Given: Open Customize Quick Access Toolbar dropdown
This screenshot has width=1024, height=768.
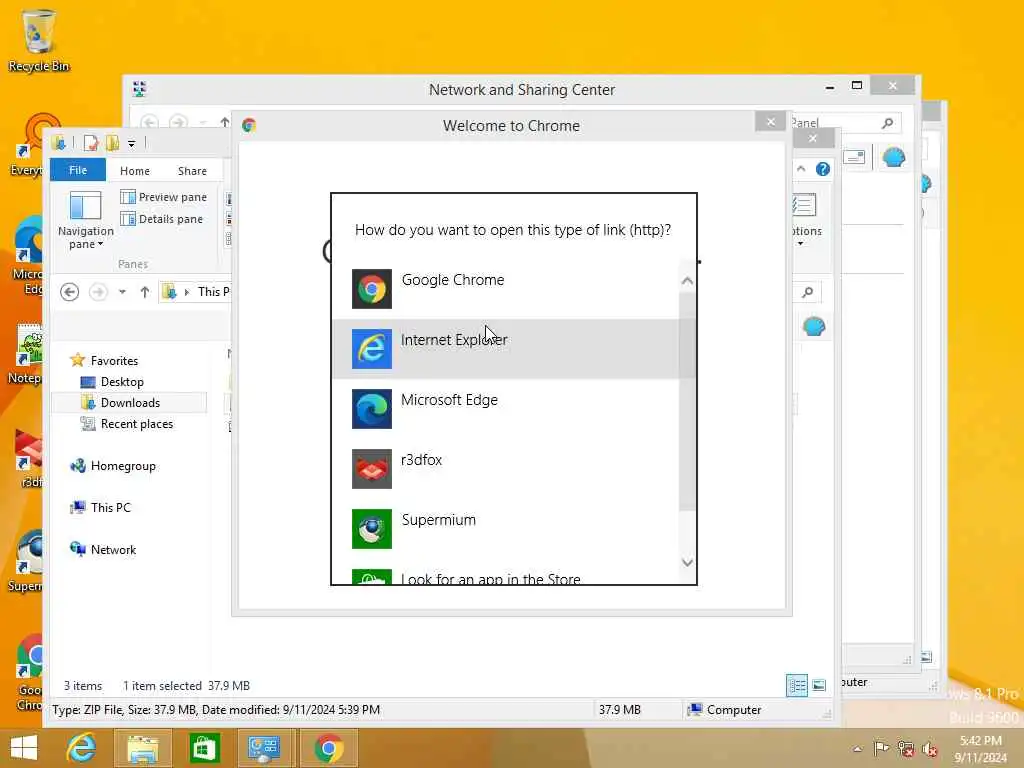Looking at the screenshot, I should tap(131, 143).
